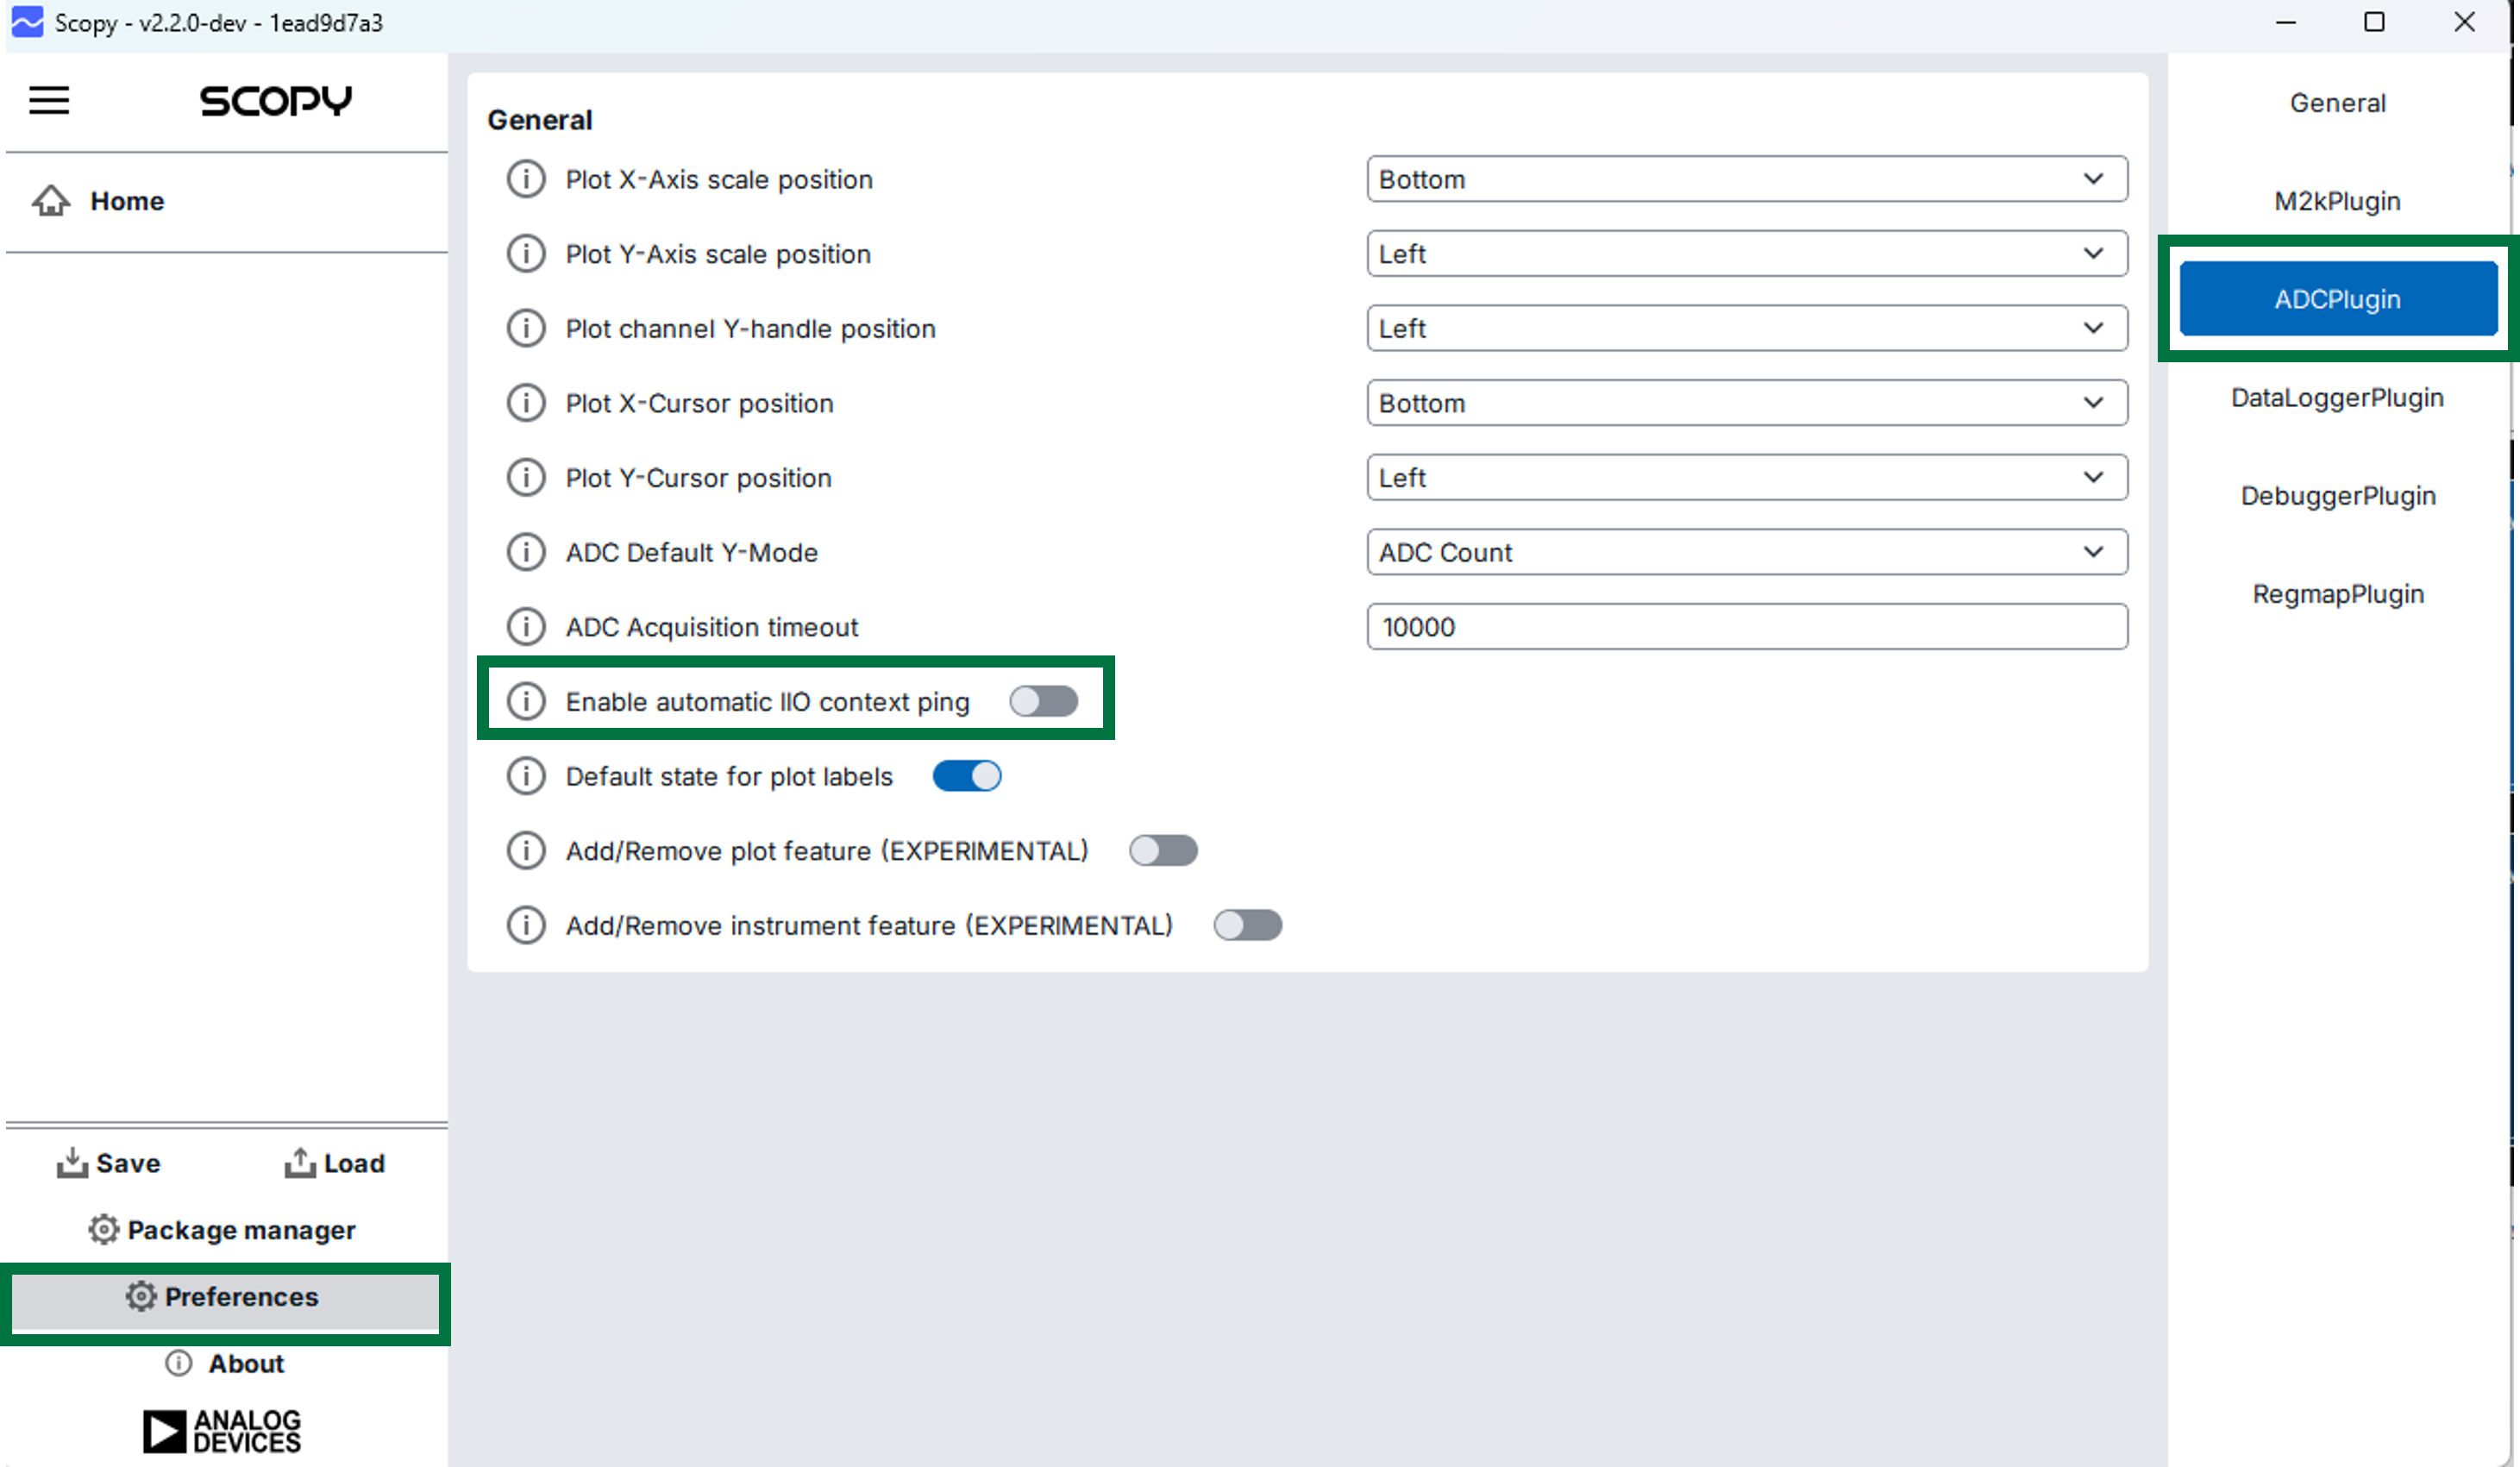Screen dimensions: 2520x1467
Task: Disable Default state for plot labels
Action: [966, 776]
